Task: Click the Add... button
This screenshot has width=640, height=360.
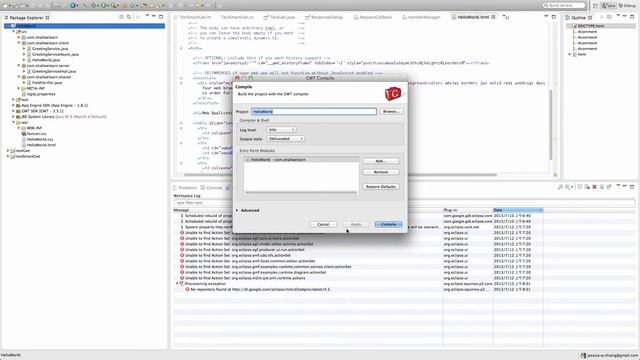Action: pos(381,161)
